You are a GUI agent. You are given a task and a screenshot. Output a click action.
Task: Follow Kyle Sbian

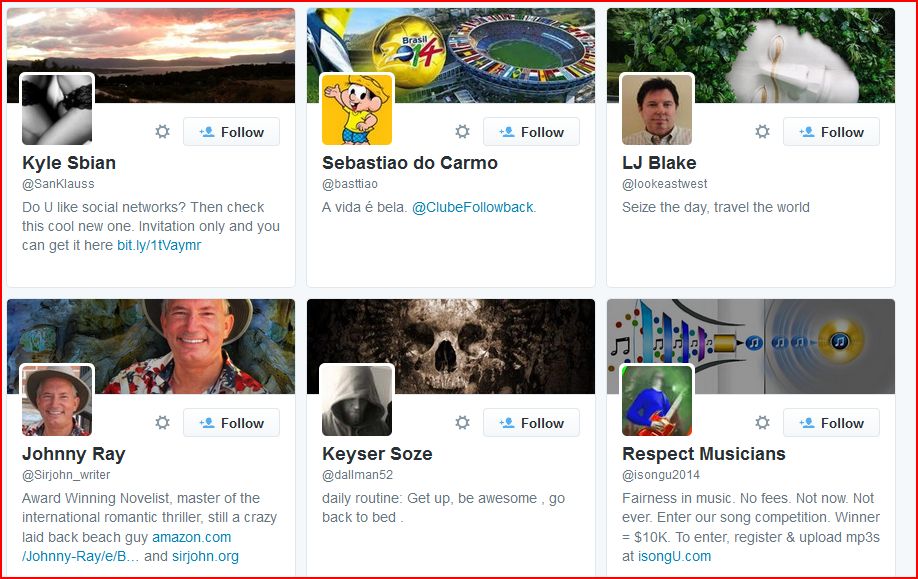coord(231,132)
